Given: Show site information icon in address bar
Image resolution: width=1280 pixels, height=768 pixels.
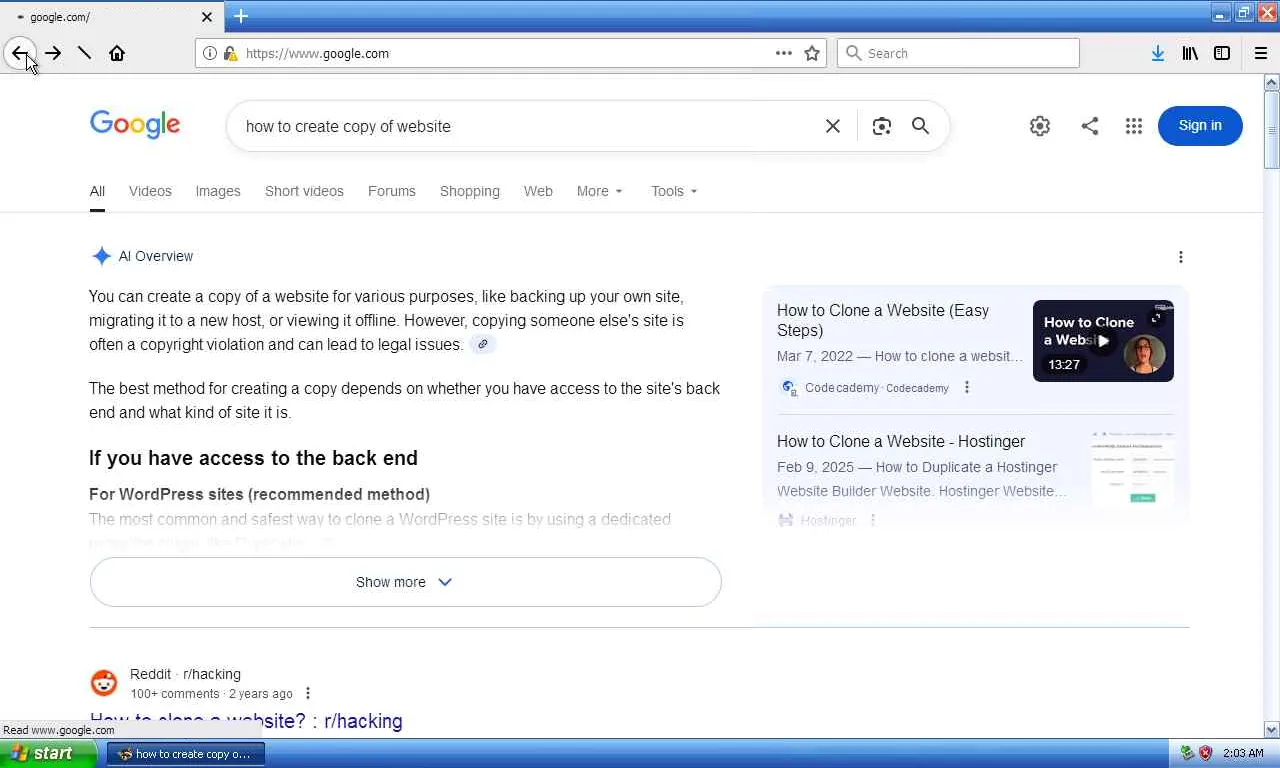Looking at the screenshot, I should tap(210, 53).
